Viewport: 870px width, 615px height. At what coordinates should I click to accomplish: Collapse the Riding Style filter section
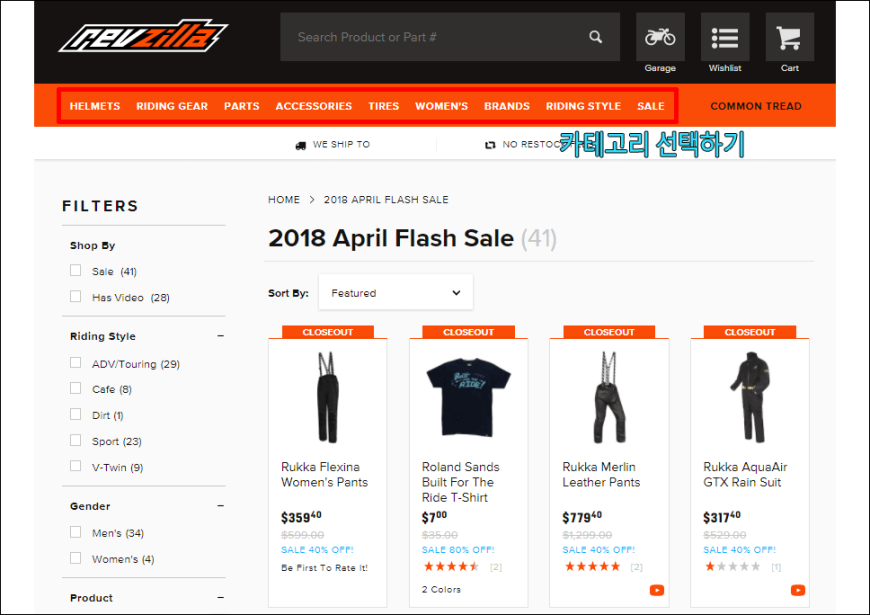pyautogui.click(x=221, y=336)
